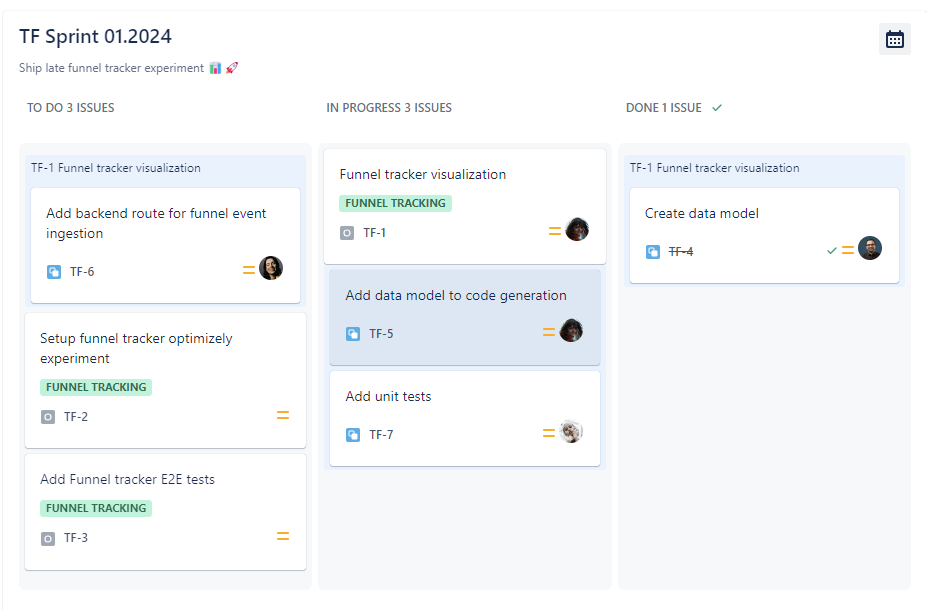Click the story icon beside TF-2

tap(48, 417)
